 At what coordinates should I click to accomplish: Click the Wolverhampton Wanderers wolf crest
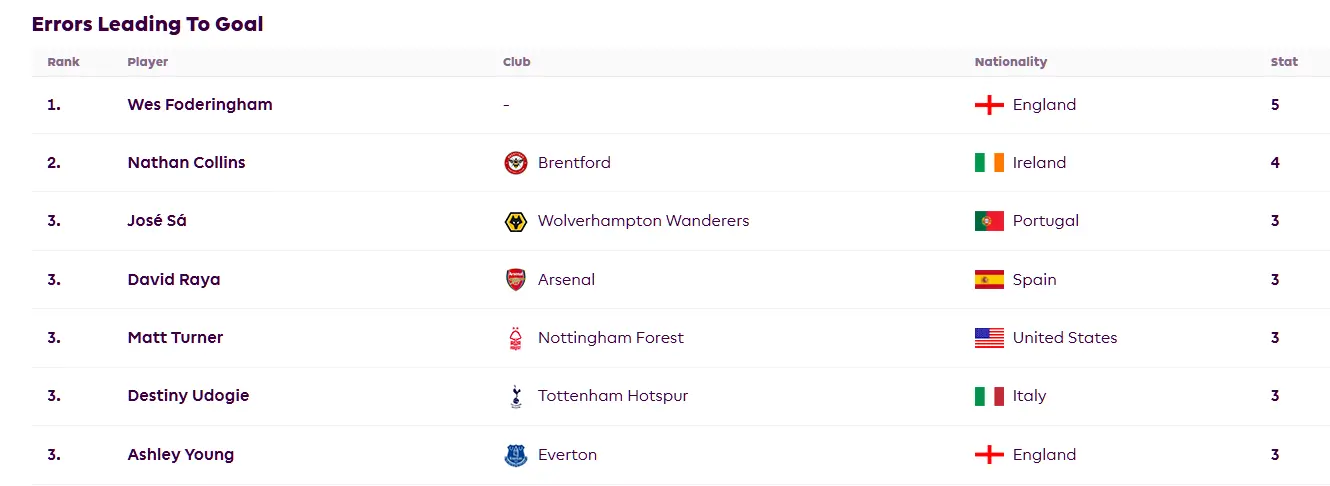516,221
